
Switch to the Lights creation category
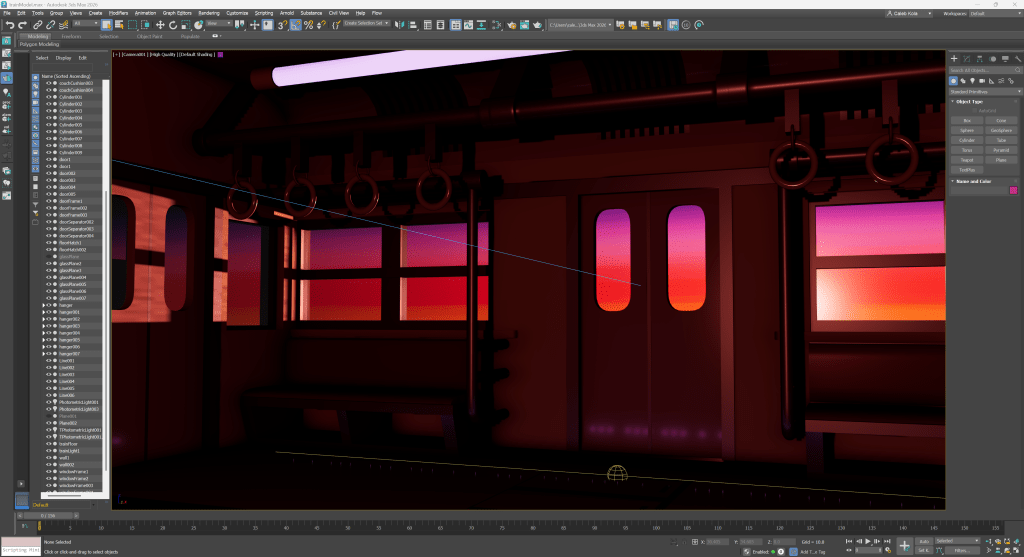coord(972,80)
